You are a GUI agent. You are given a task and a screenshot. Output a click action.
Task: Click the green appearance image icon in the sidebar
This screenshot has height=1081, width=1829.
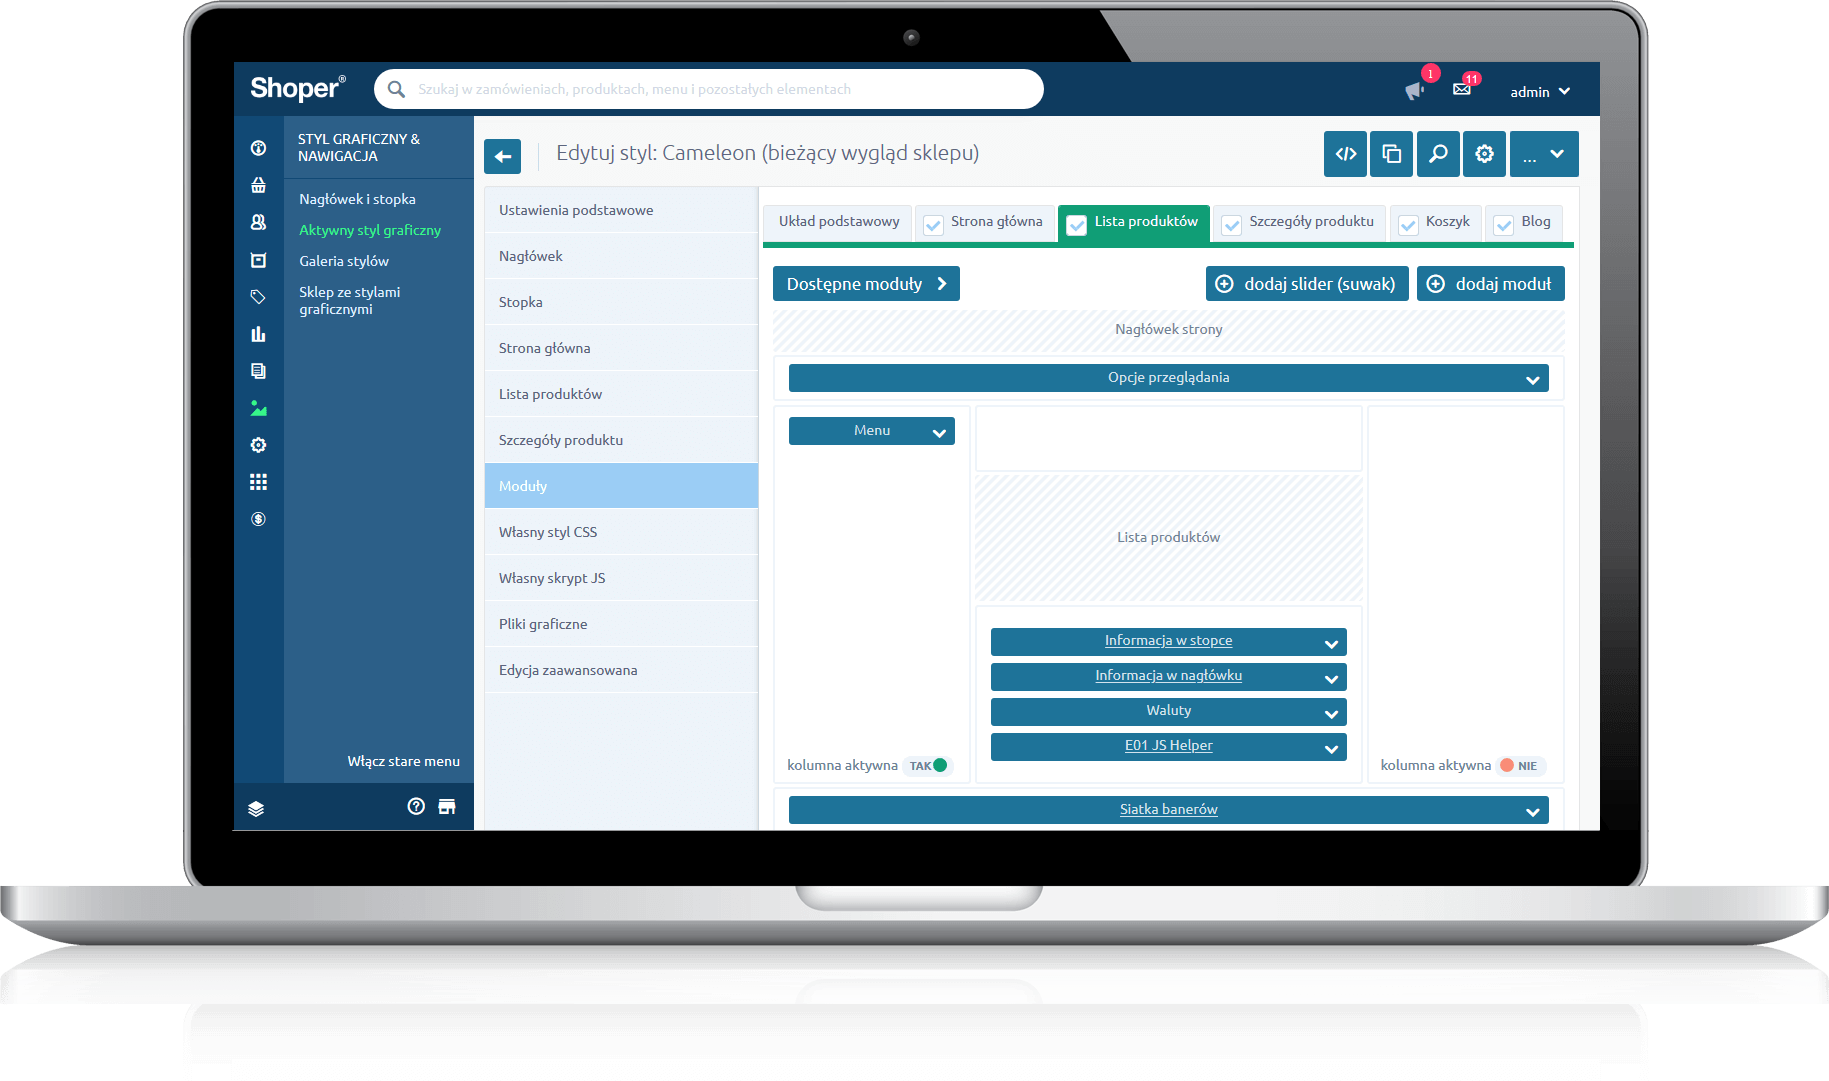pyautogui.click(x=258, y=408)
